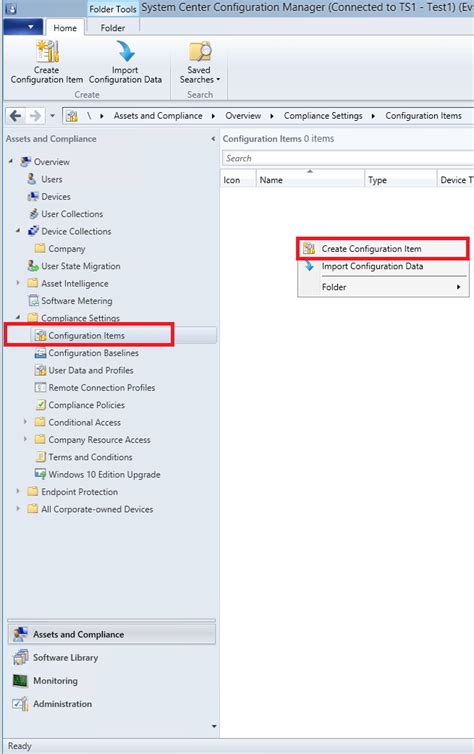Screen dimensions: 474x754
Task: Click into the Search field
Action: (348, 158)
